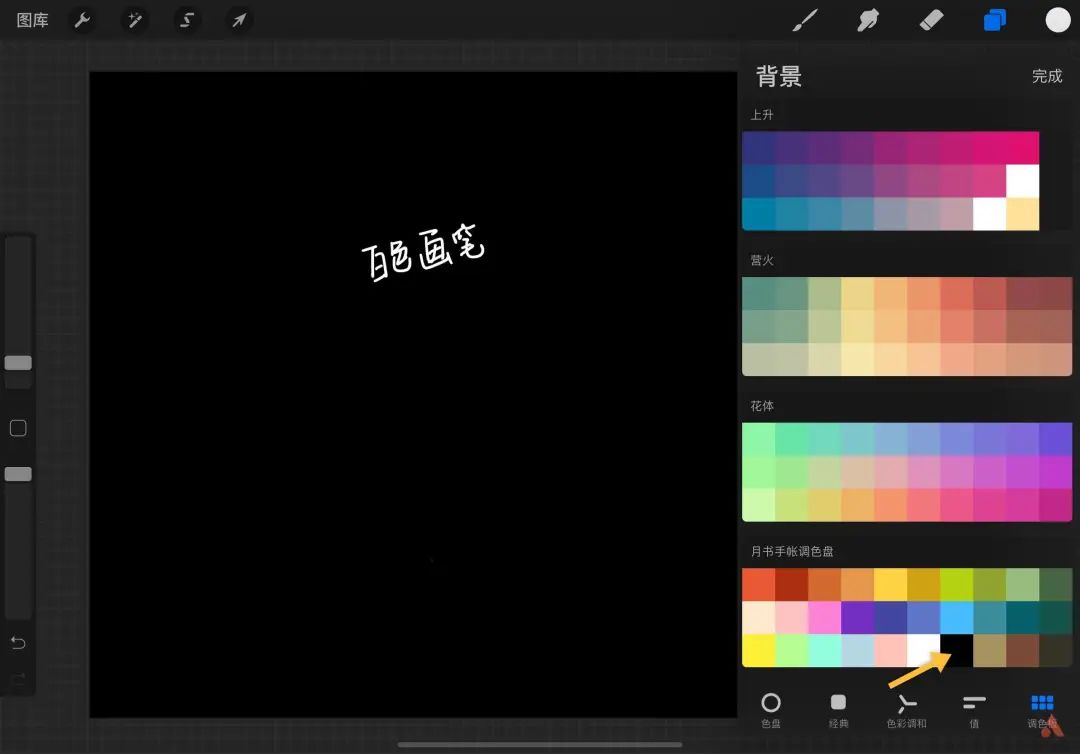Open the magic wand Adjustments menu
The image size is (1080, 754).
point(134,20)
